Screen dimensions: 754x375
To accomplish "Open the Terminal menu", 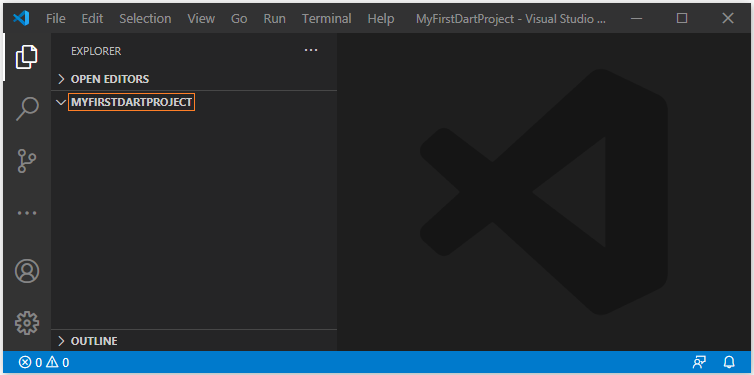I will (327, 19).
